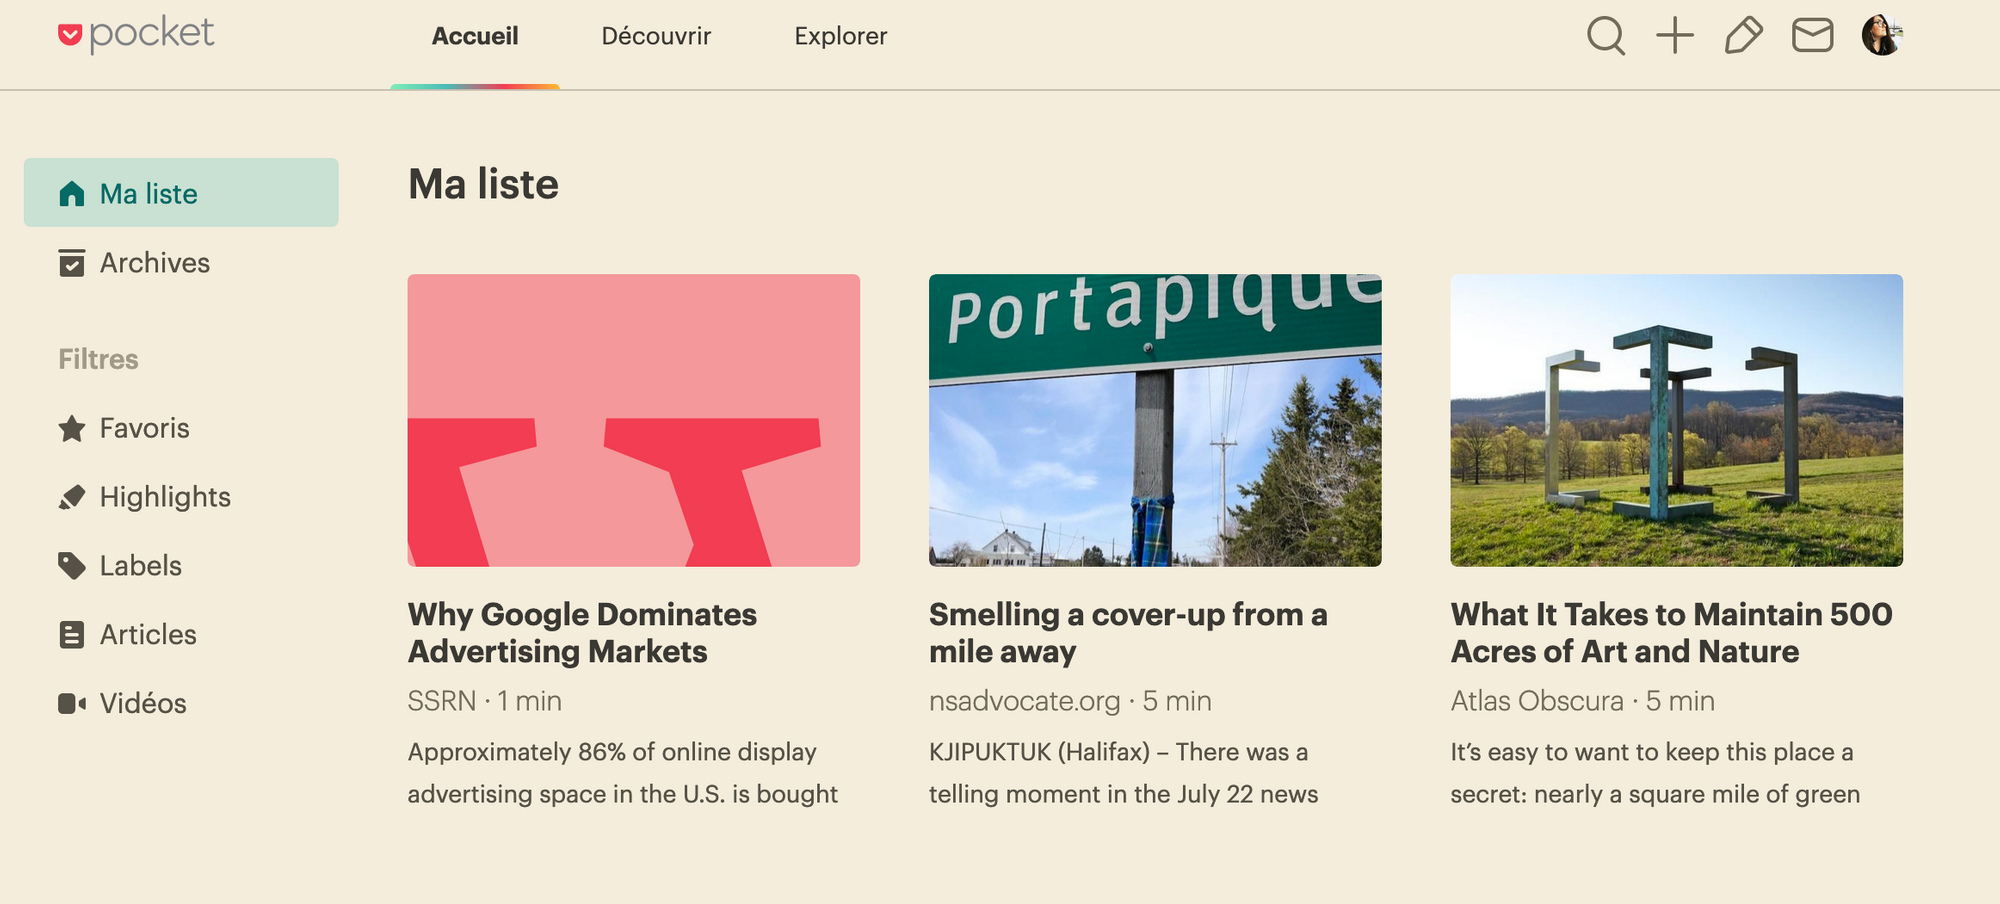Click the "Approximately 86% of online display" excerpt
Viewport: 2000px width, 904px height.
[623, 773]
